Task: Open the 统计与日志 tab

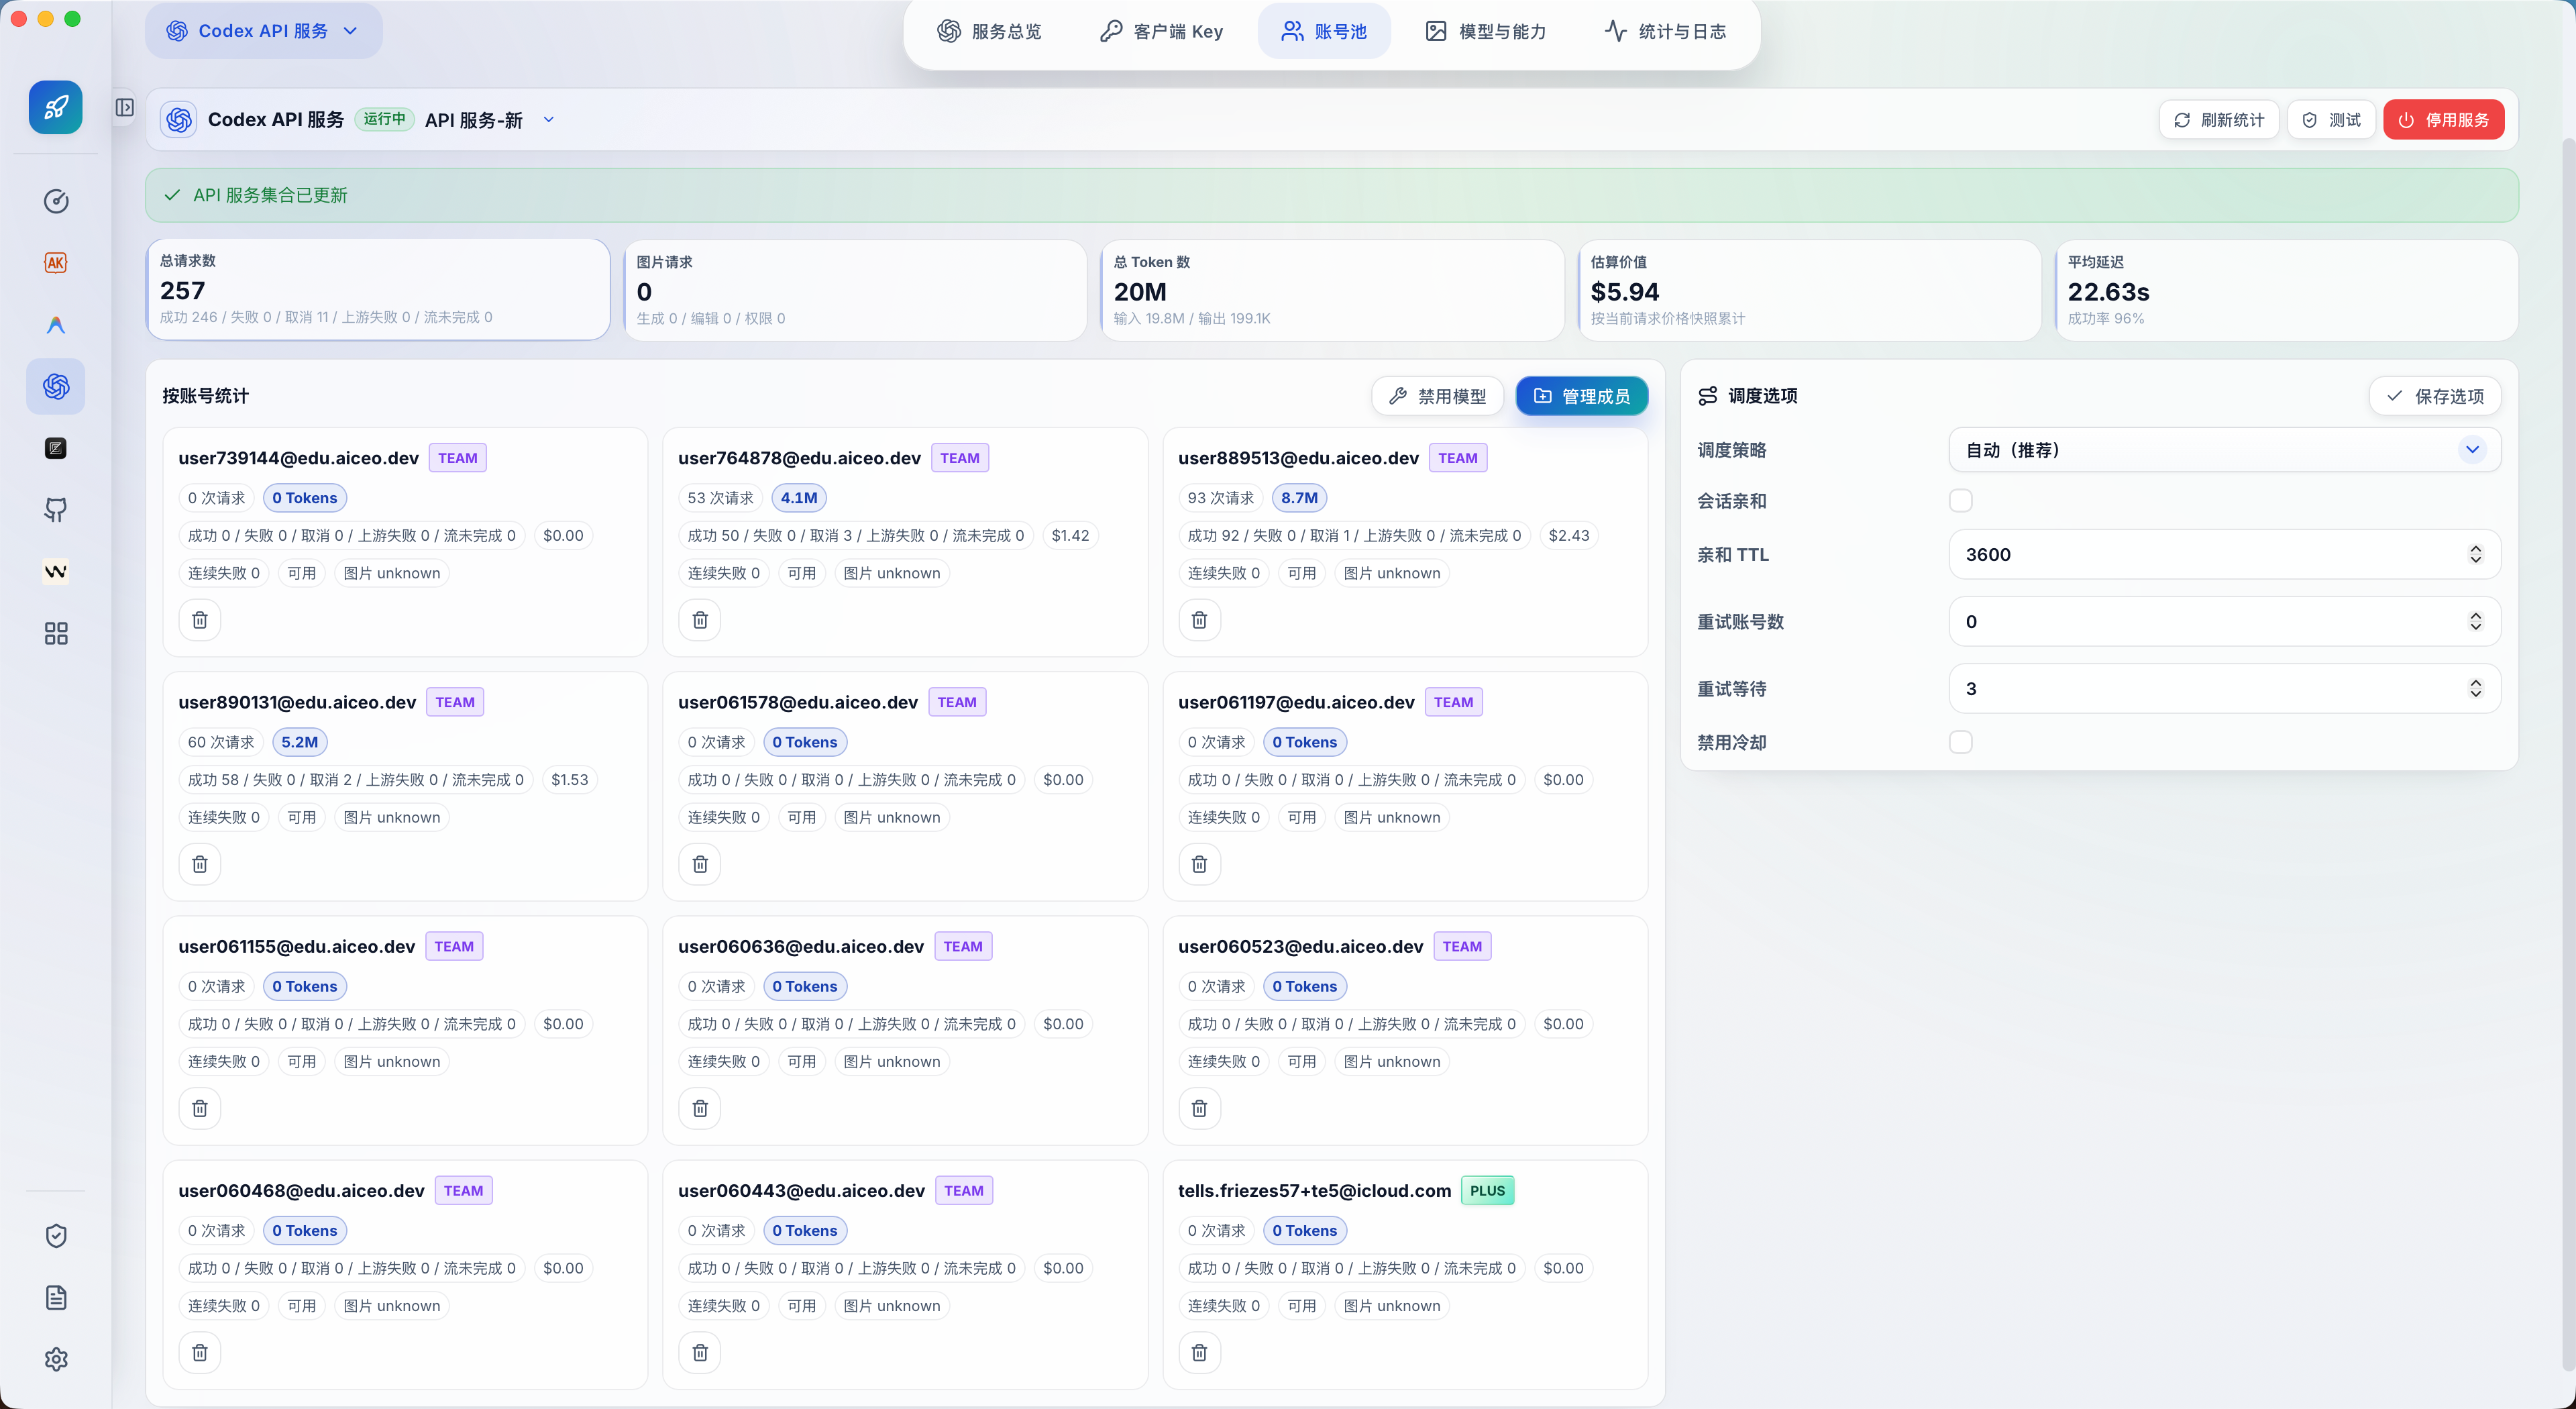Action: tap(1666, 31)
